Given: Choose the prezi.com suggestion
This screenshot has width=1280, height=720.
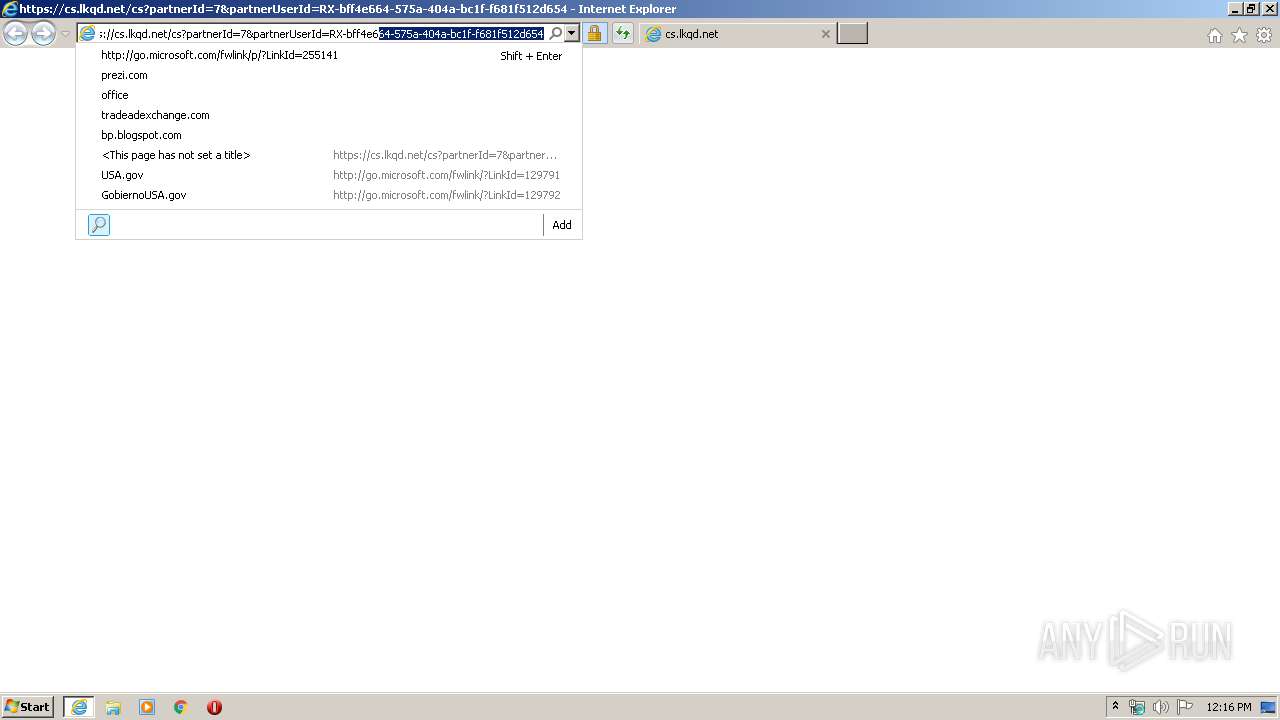Looking at the screenshot, I should click(x=328, y=75).
